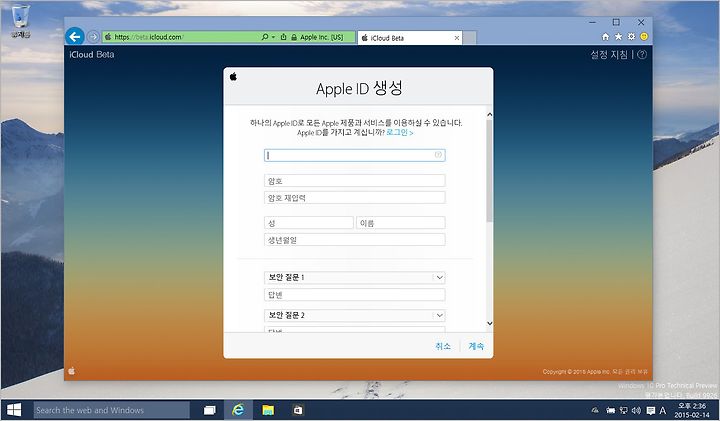The height and width of the screenshot is (421, 720).
Task: Click the help icon inside the email field
Action: click(438, 155)
